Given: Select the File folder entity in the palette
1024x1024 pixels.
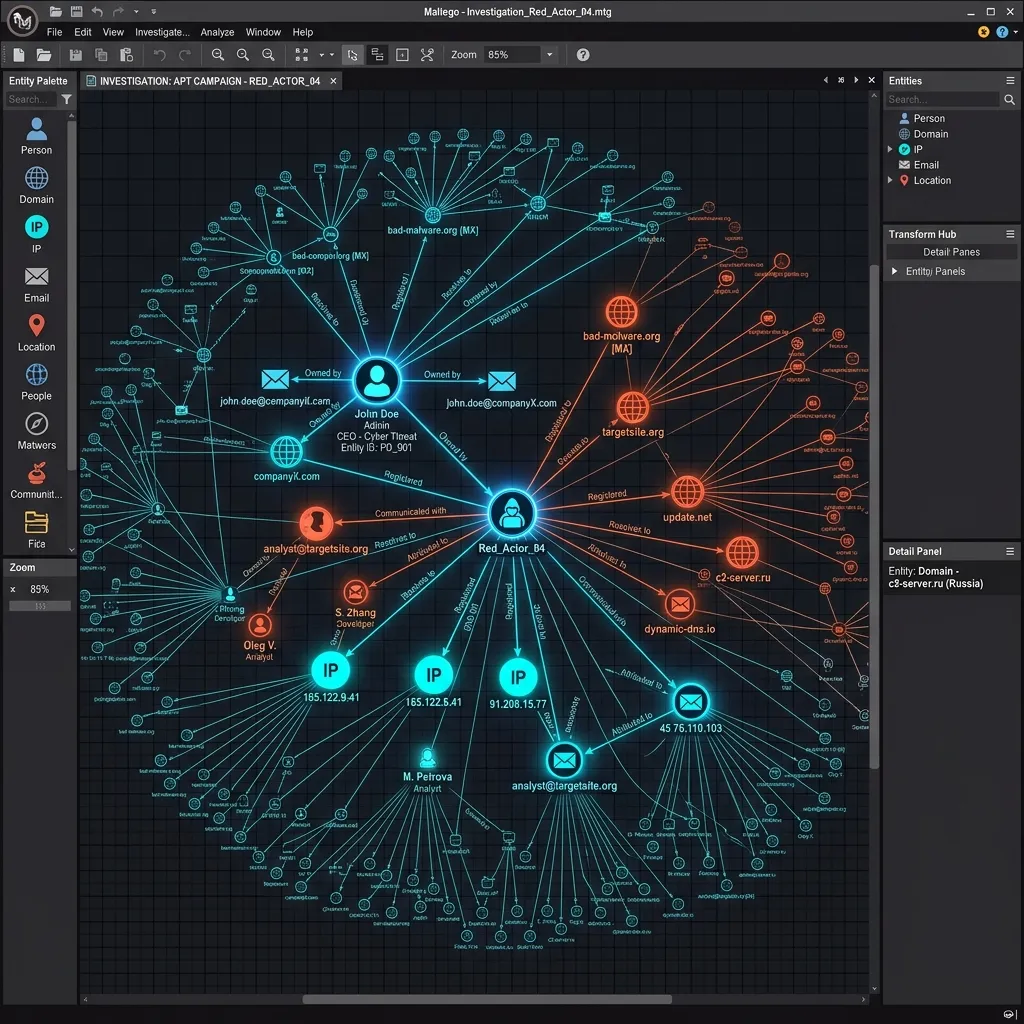Looking at the screenshot, I should [x=37, y=530].
